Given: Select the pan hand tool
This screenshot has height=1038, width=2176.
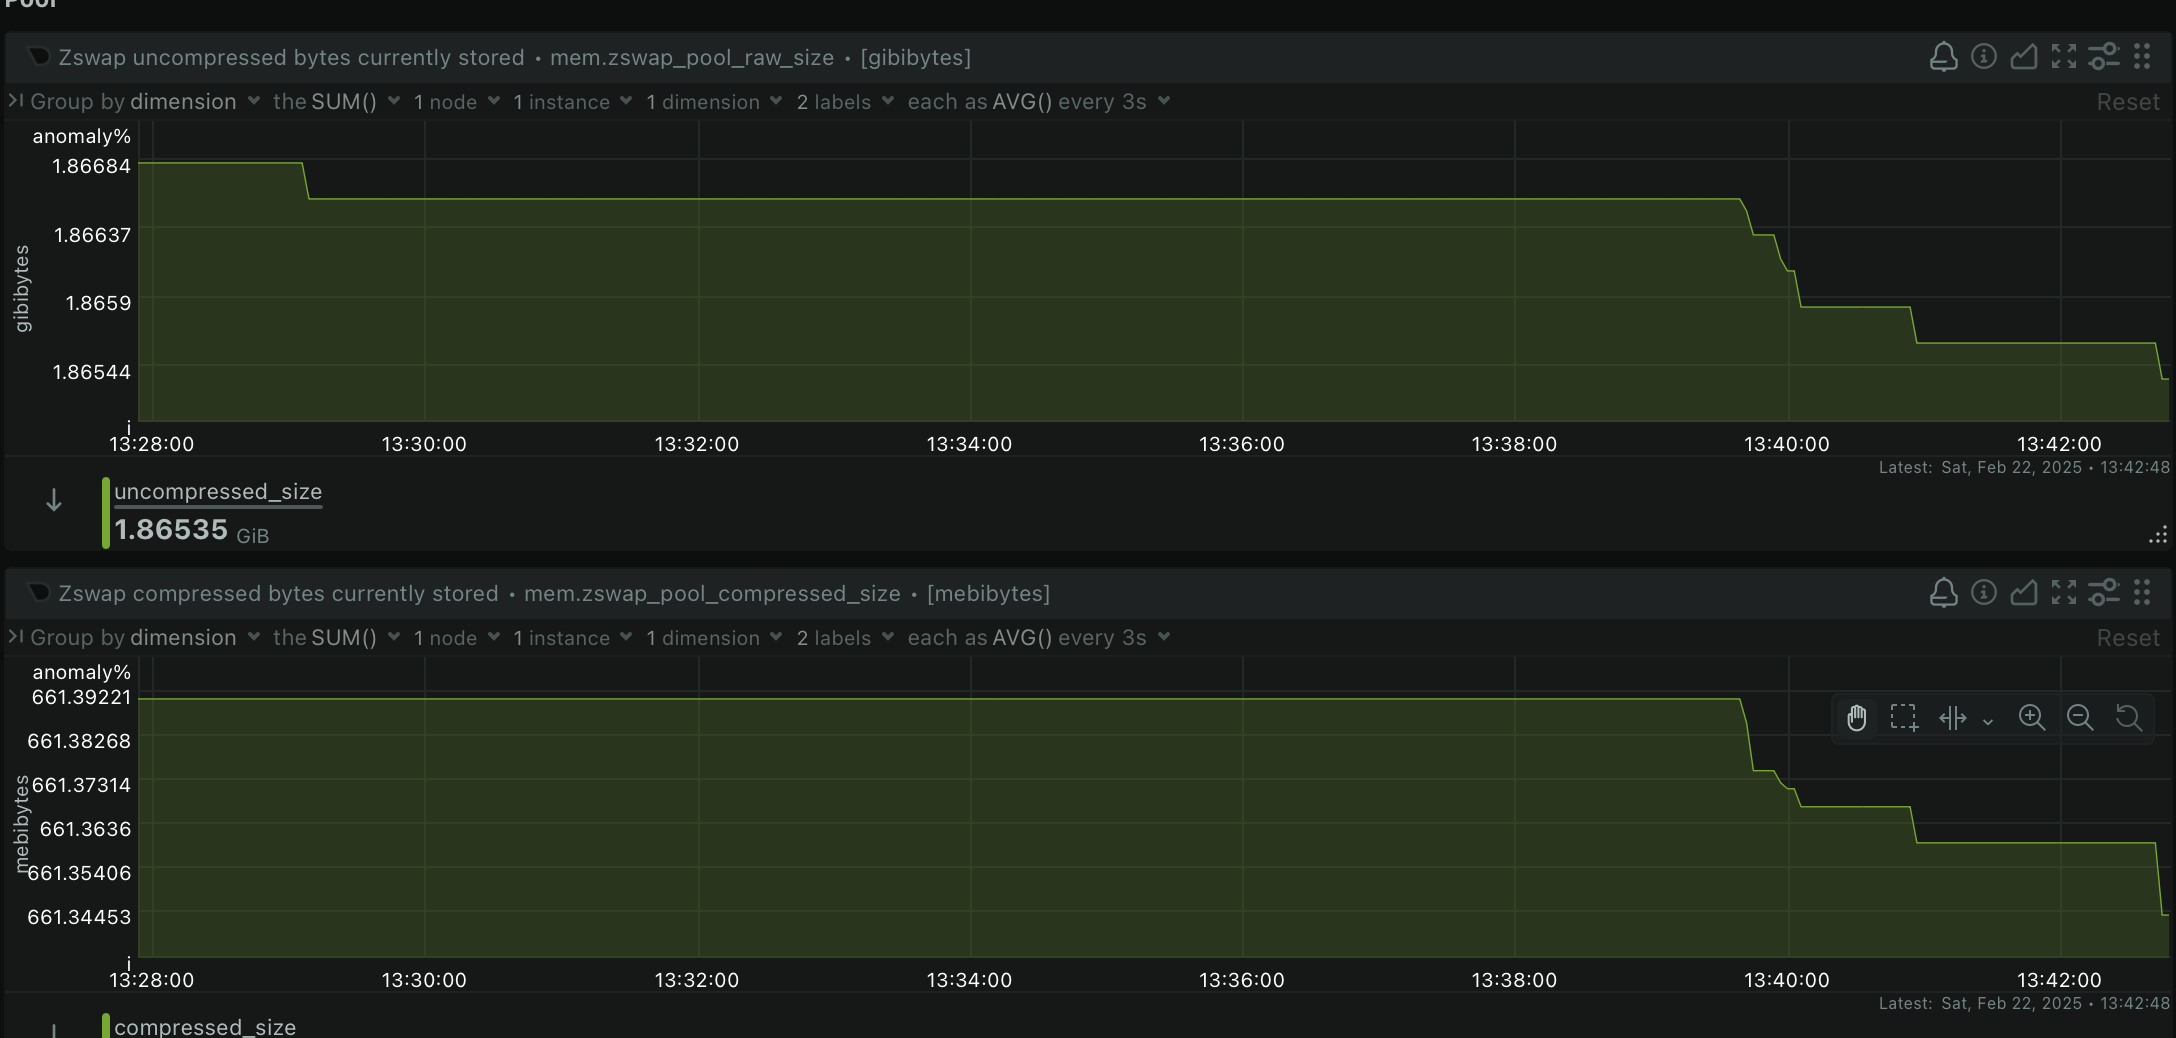Looking at the screenshot, I should (1857, 718).
